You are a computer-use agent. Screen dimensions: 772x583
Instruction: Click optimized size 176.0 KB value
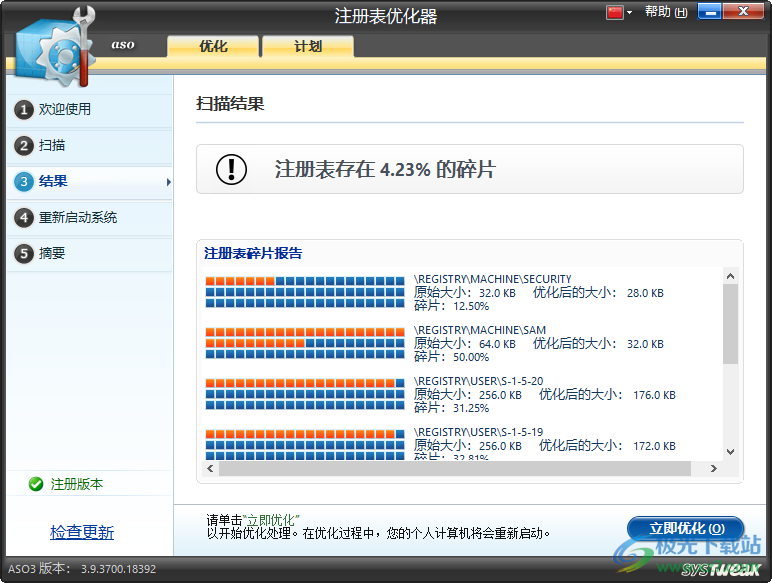pos(654,395)
